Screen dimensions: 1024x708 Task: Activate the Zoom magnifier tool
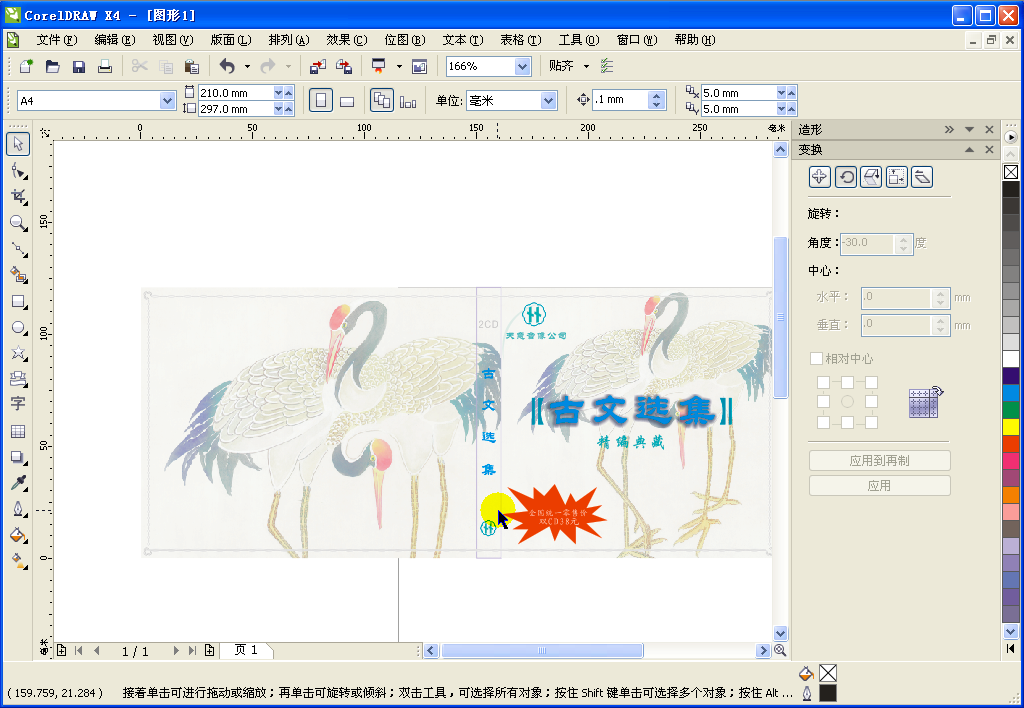(18, 223)
